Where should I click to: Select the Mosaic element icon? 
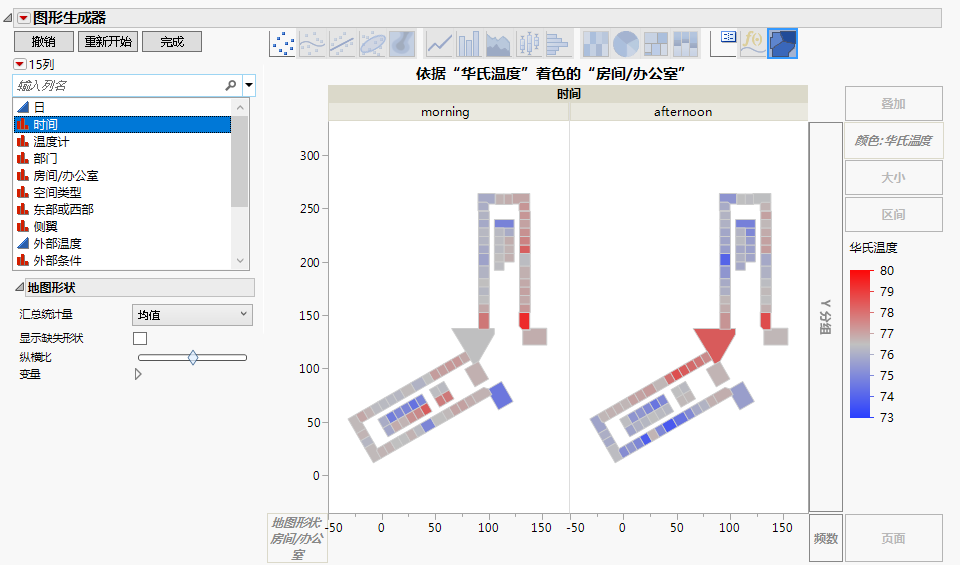point(685,44)
